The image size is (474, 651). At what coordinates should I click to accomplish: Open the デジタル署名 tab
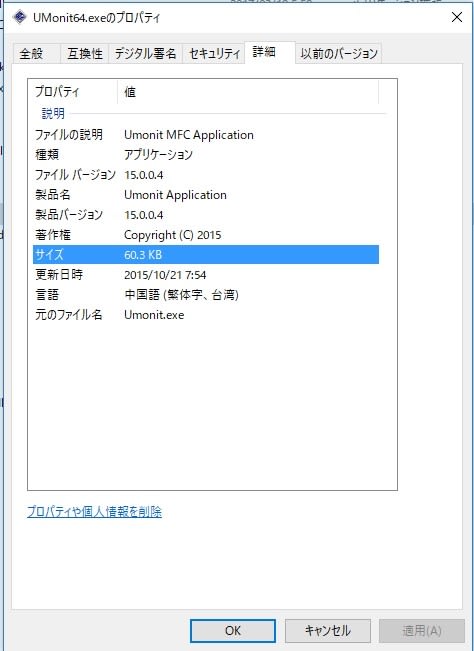pyautogui.click(x=145, y=54)
